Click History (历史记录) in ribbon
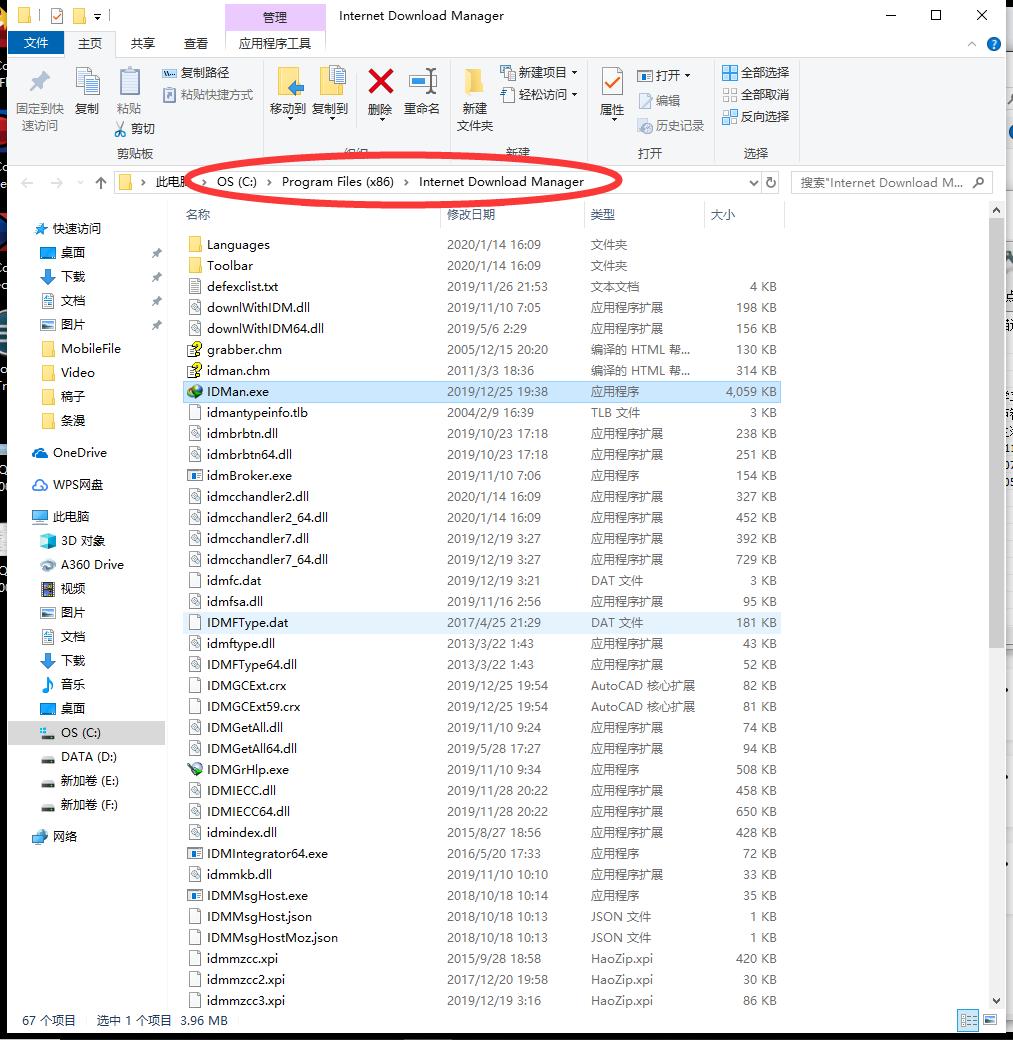The height and width of the screenshot is (1040, 1013). (670, 125)
